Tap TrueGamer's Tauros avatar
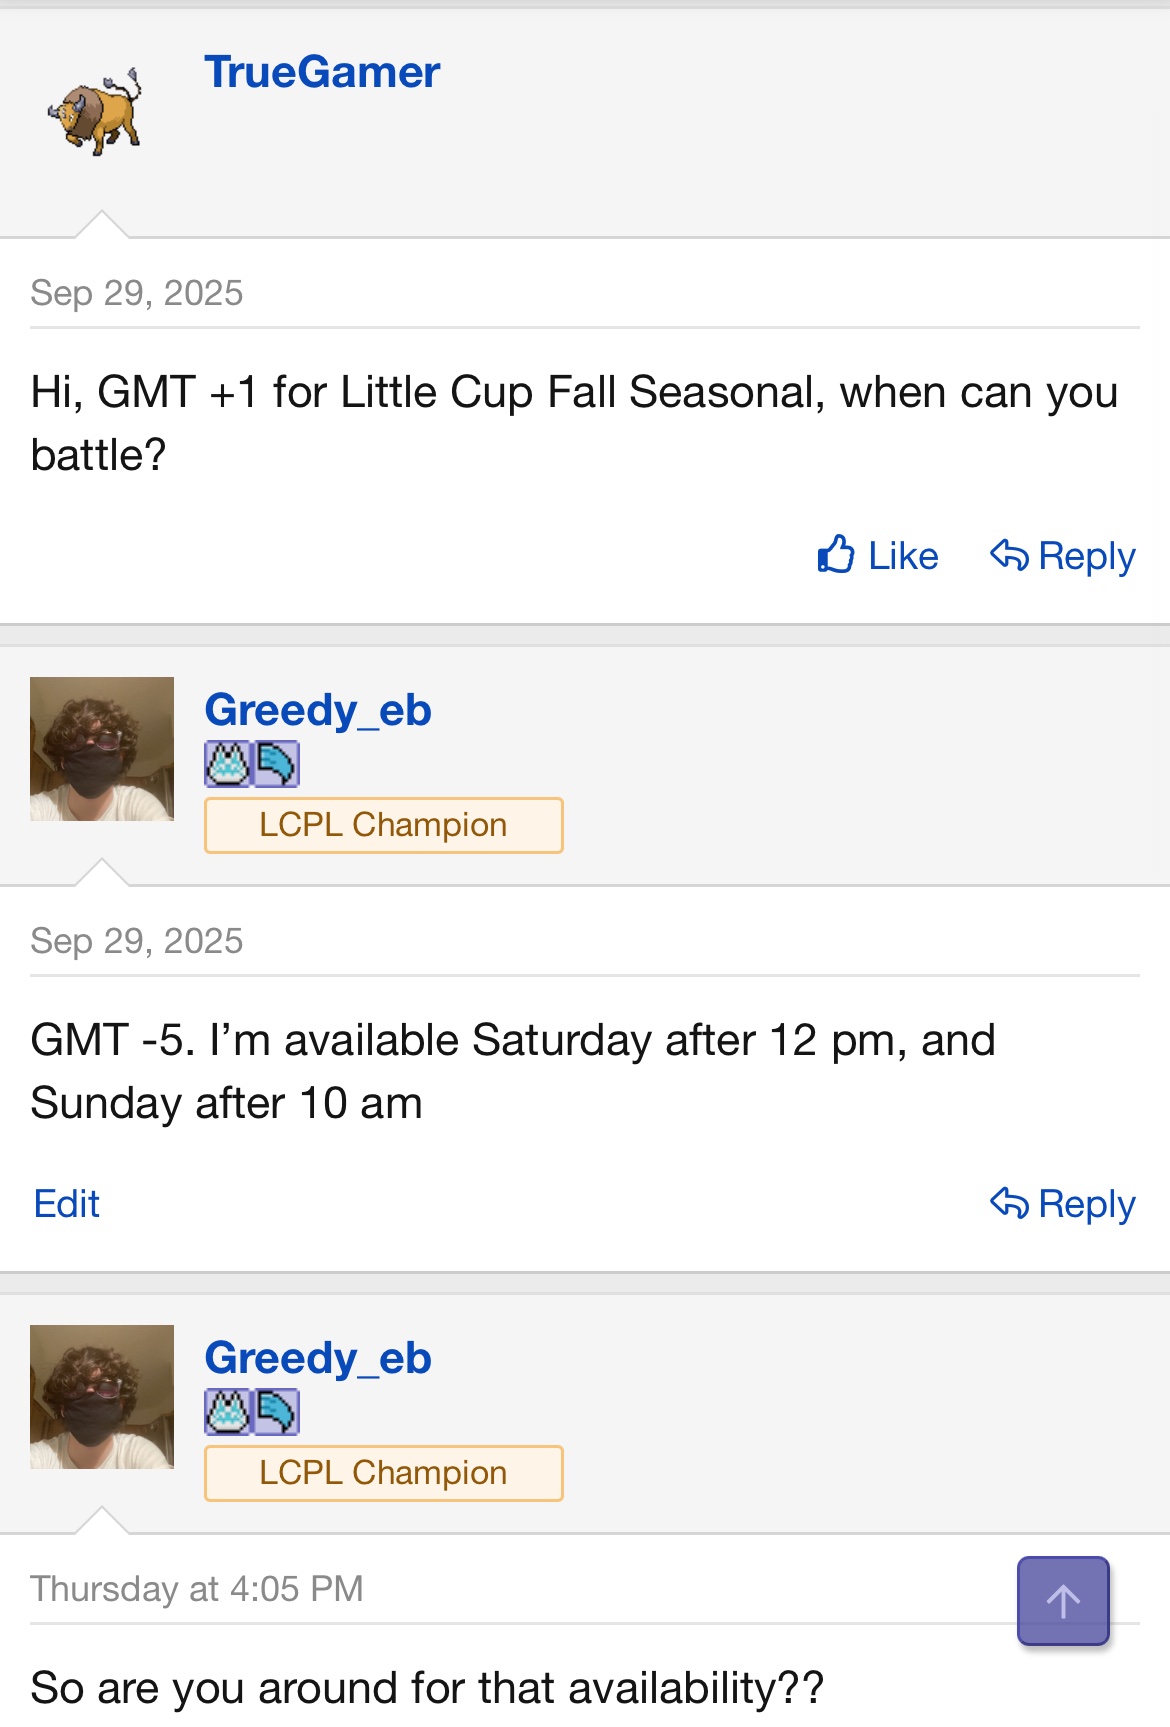 click(x=96, y=111)
